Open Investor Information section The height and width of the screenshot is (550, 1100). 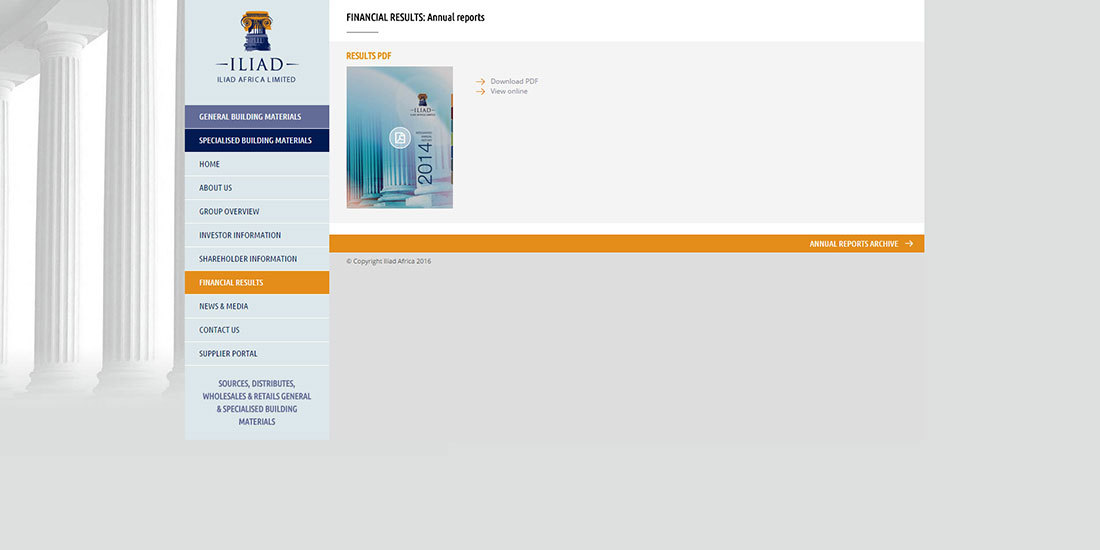click(240, 235)
